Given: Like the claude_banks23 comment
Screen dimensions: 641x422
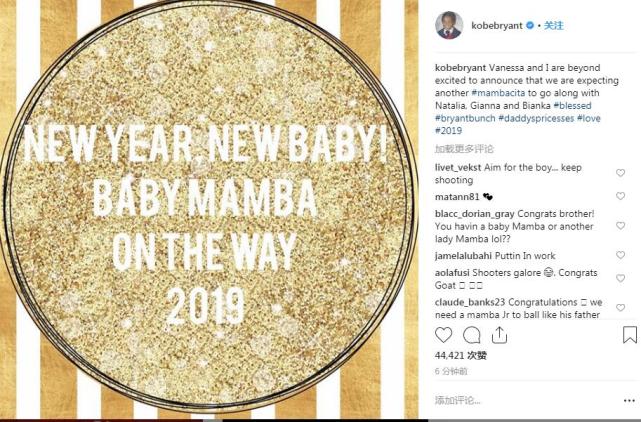Looking at the screenshot, I should (621, 308).
